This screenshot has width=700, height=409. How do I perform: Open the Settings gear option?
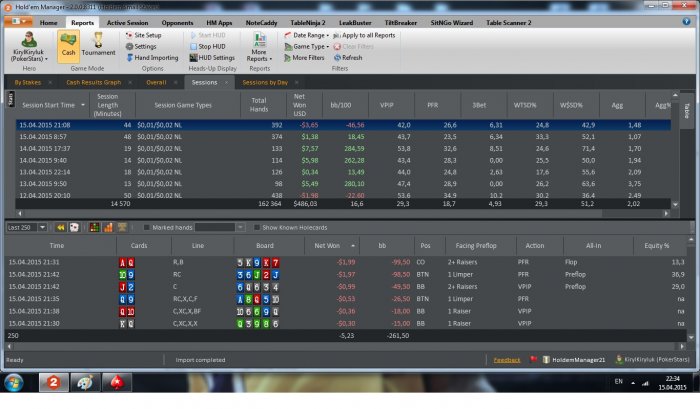click(x=141, y=46)
